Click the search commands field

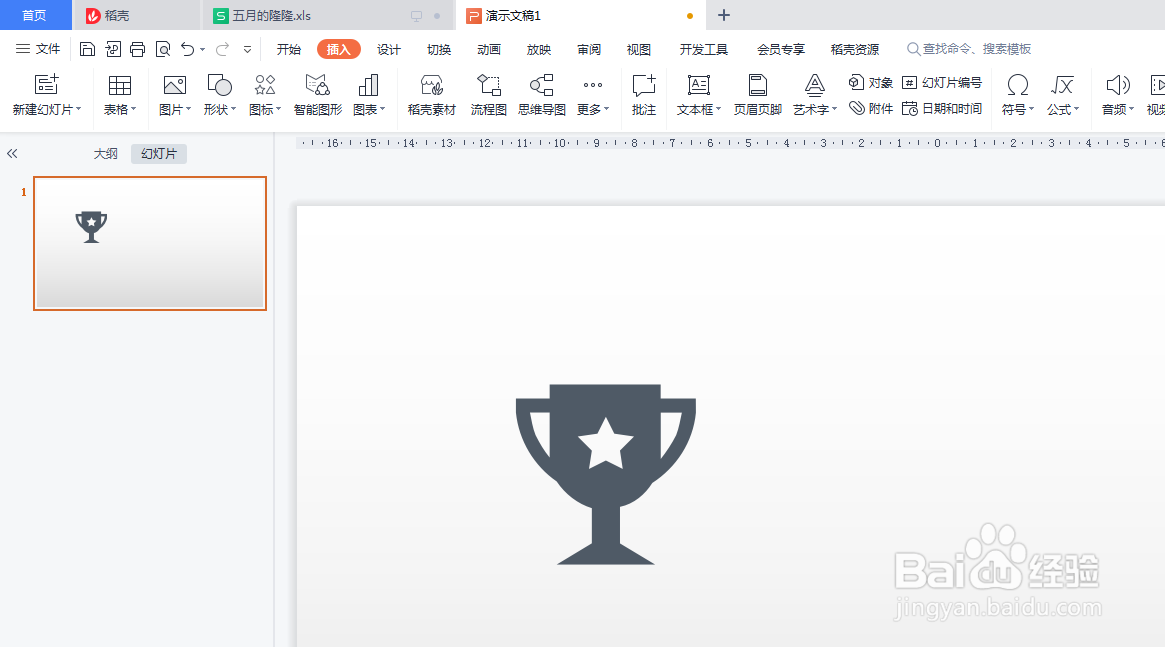pos(969,49)
